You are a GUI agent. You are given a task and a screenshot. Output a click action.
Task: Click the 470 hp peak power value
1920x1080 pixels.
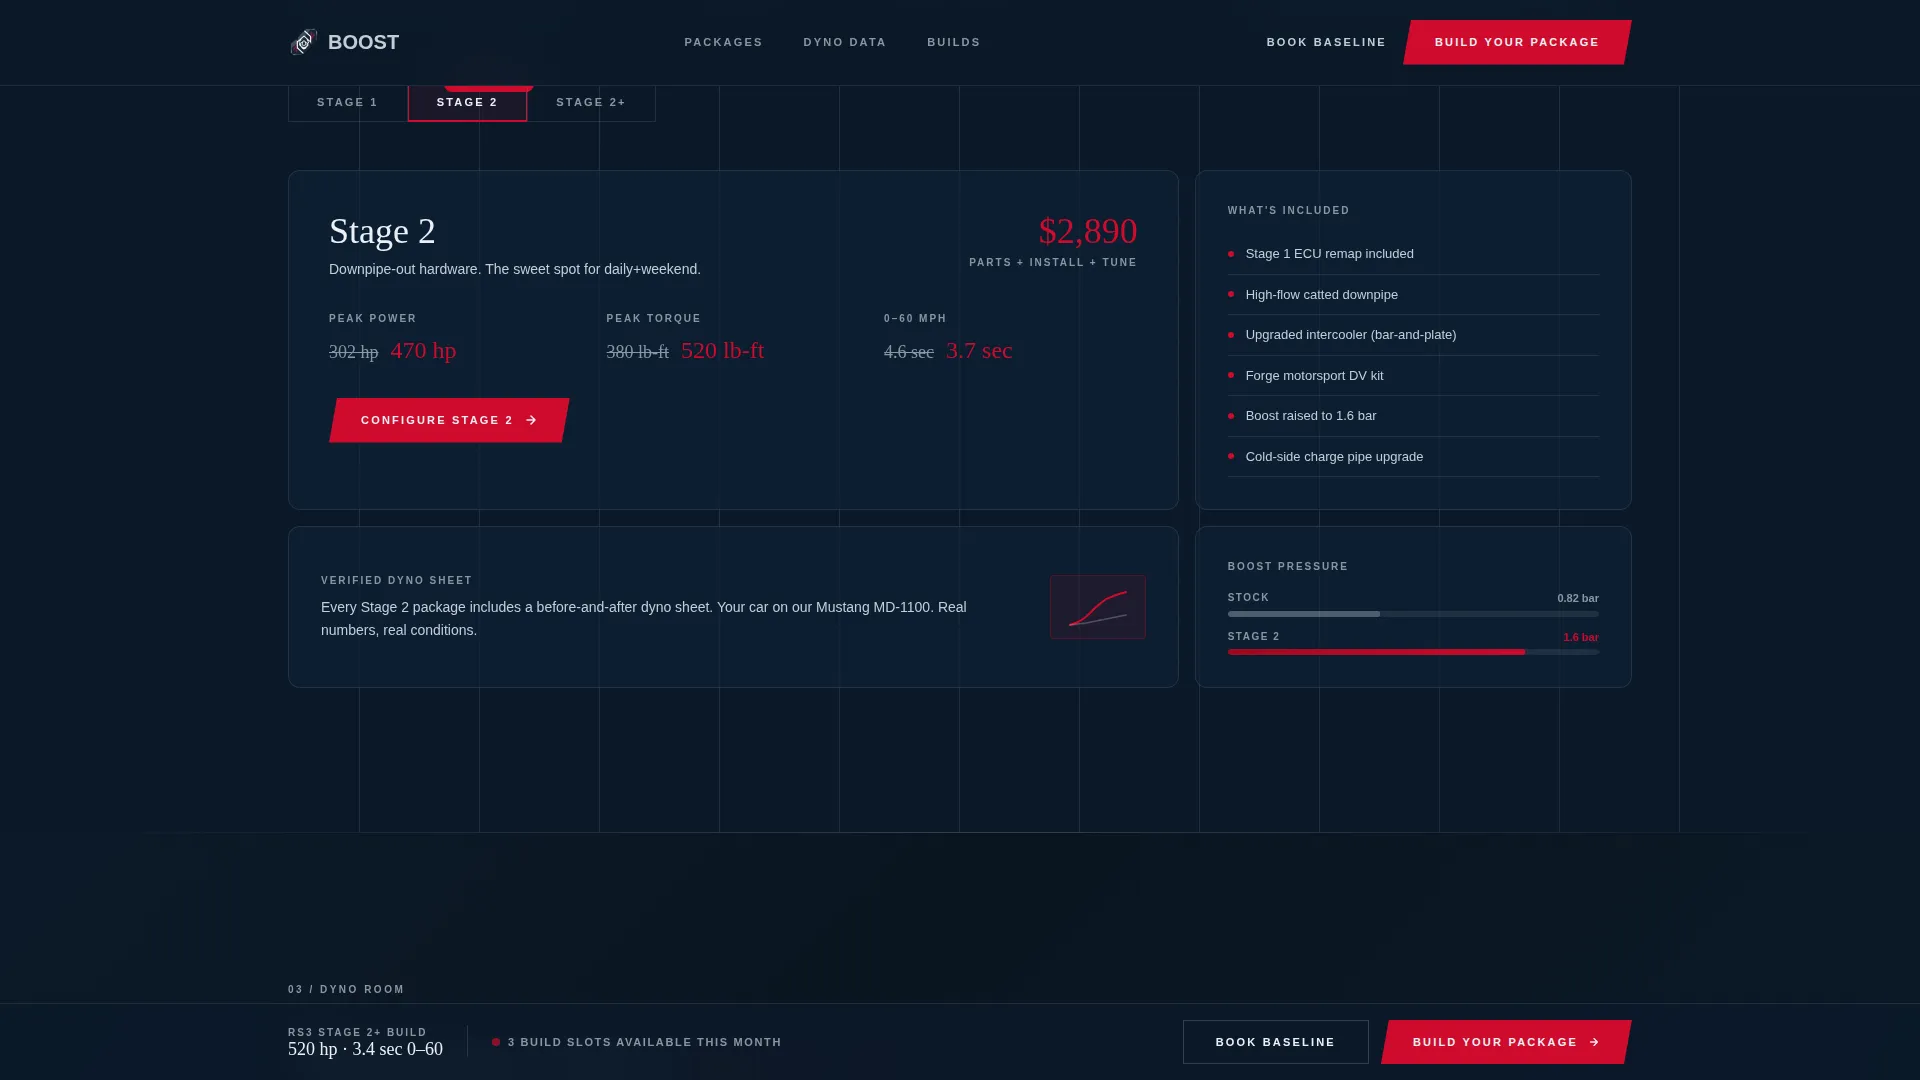click(423, 351)
